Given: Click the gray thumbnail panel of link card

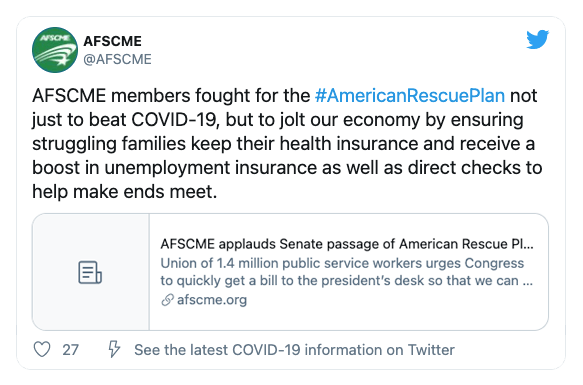Looking at the screenshot, I should (x=91, y=272).
